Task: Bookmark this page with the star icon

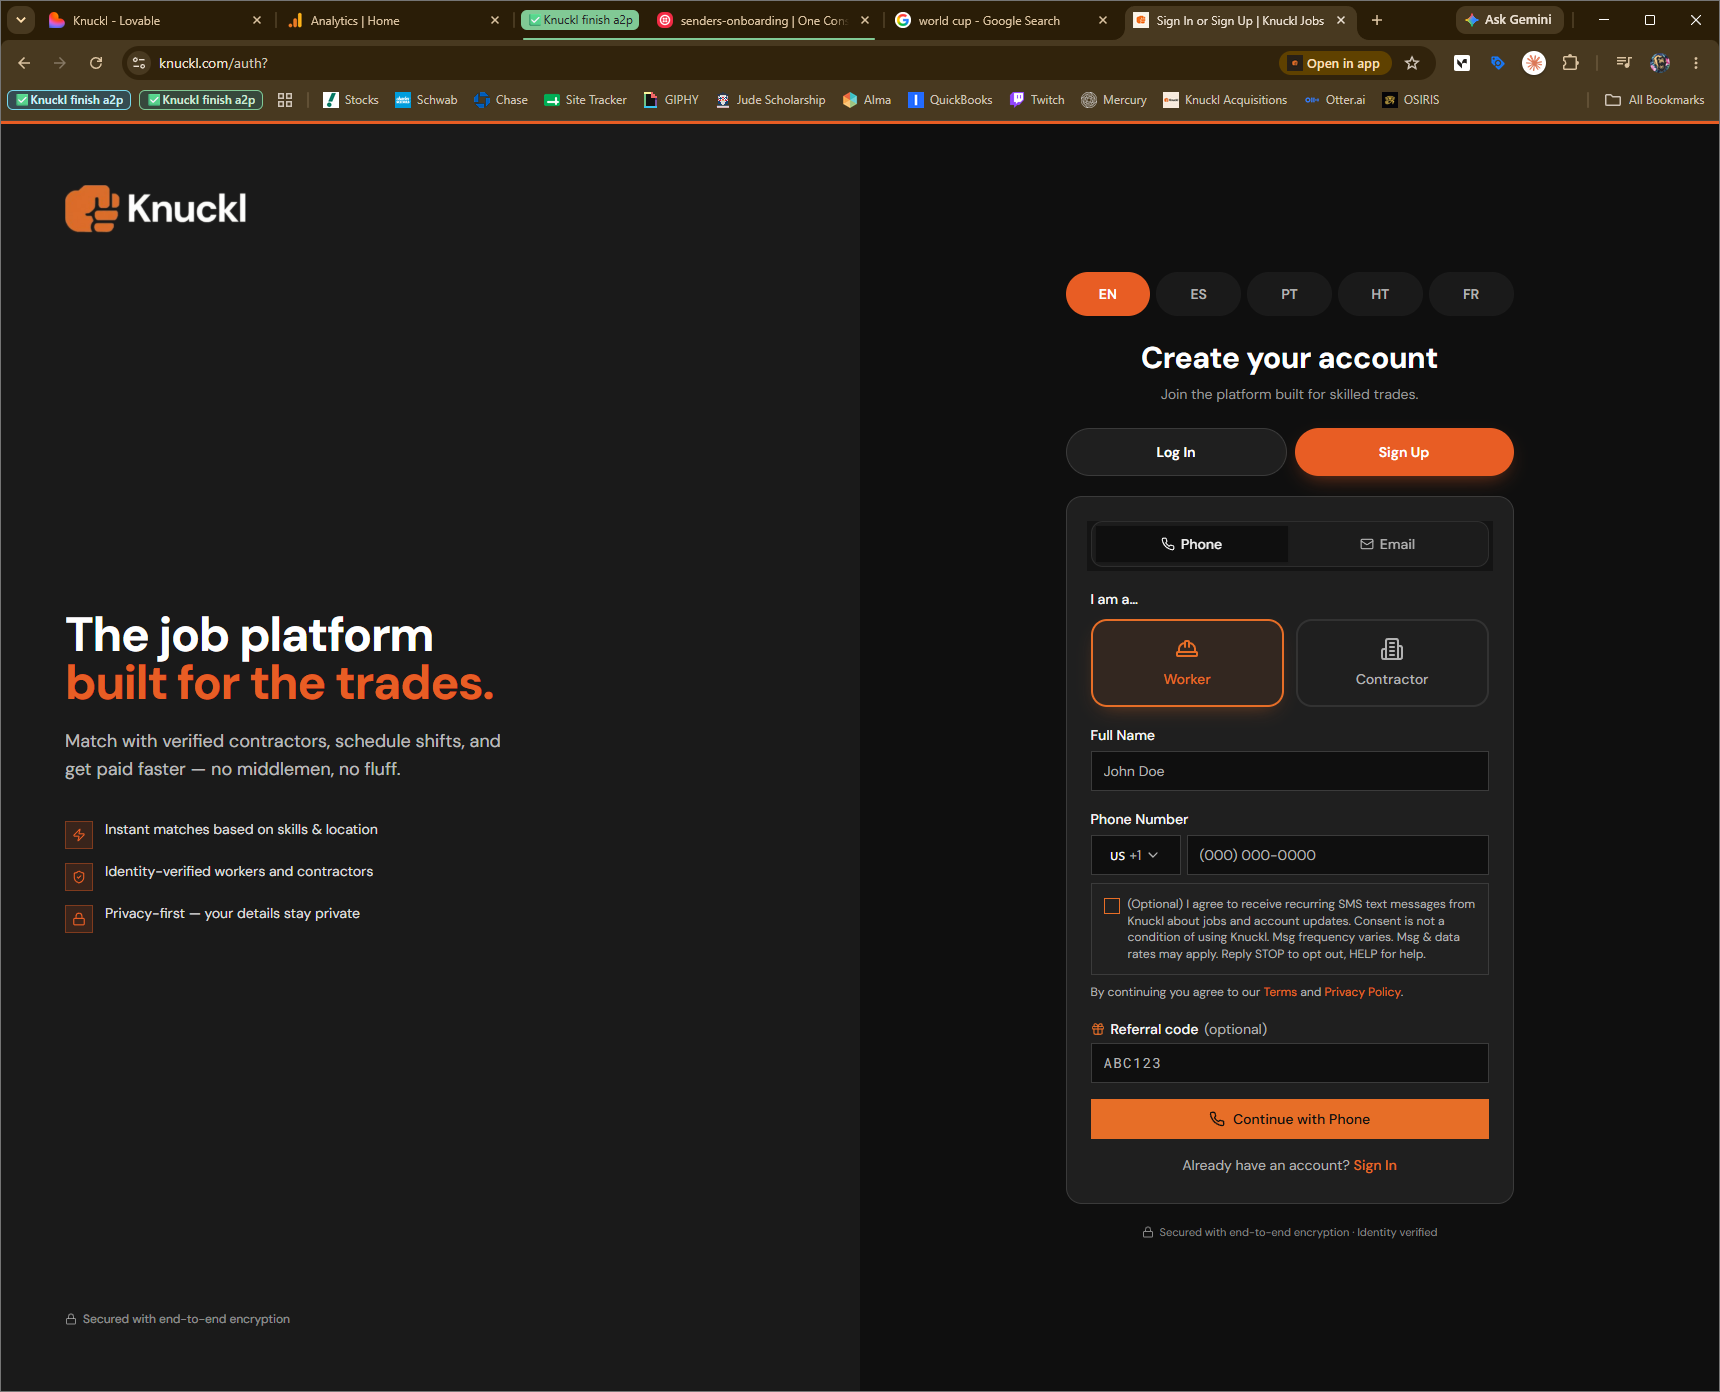Action: click(x=1412, y=63)
